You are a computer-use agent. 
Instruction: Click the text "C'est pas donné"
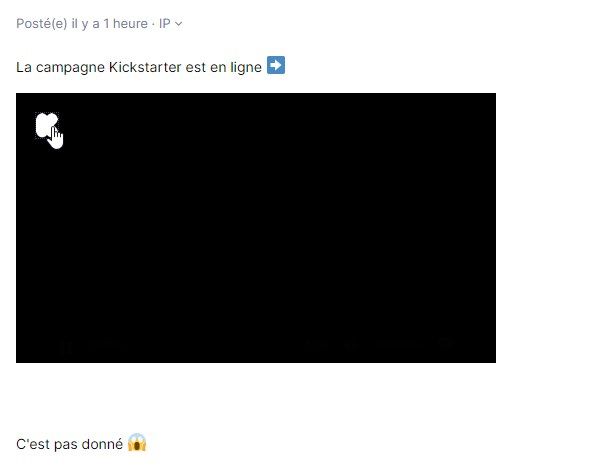click(69, 444)
